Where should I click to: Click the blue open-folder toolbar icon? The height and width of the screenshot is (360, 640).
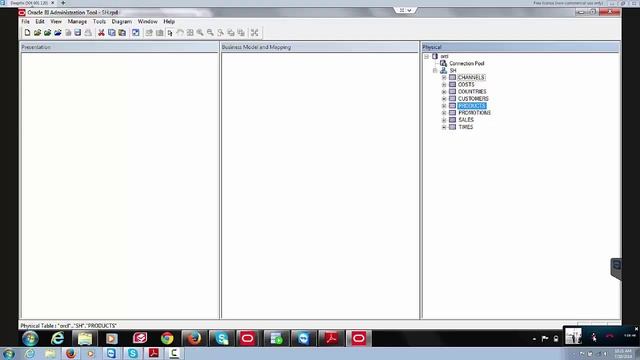pyautogui.click(x=58, y=33)
